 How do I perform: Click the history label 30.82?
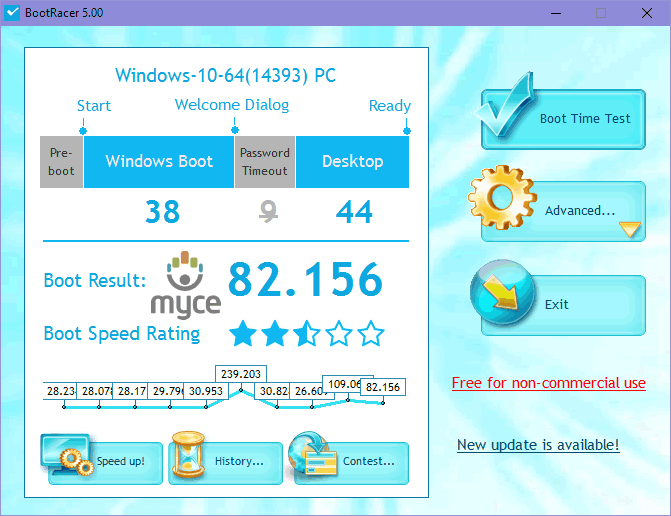click(x=273, y=391)
